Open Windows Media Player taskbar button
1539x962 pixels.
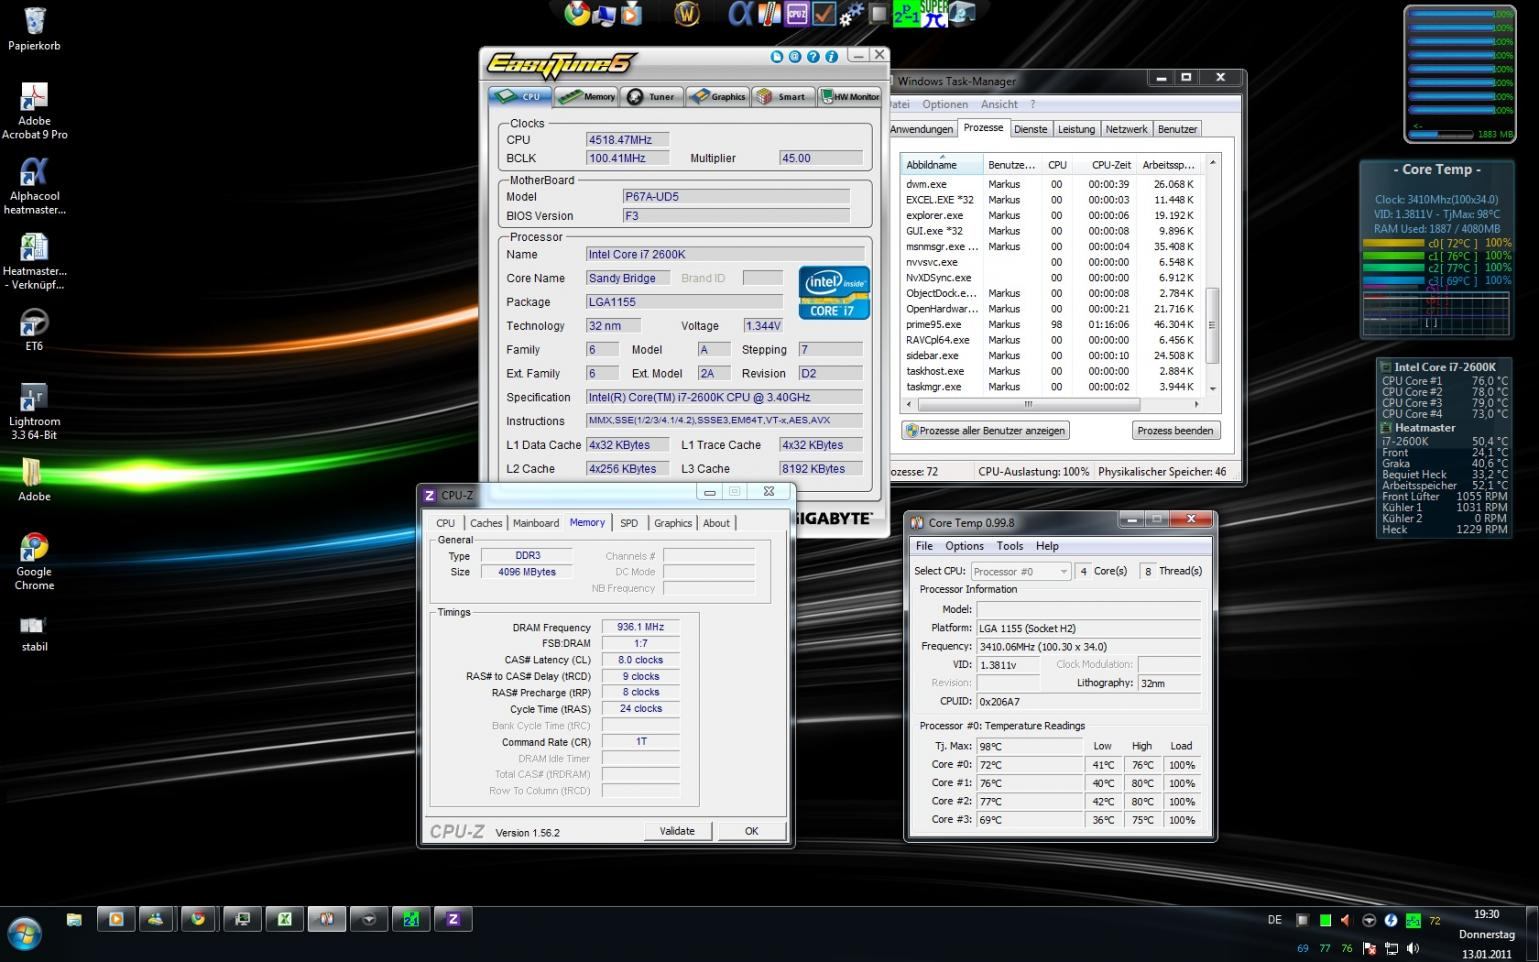click(115, 919)
